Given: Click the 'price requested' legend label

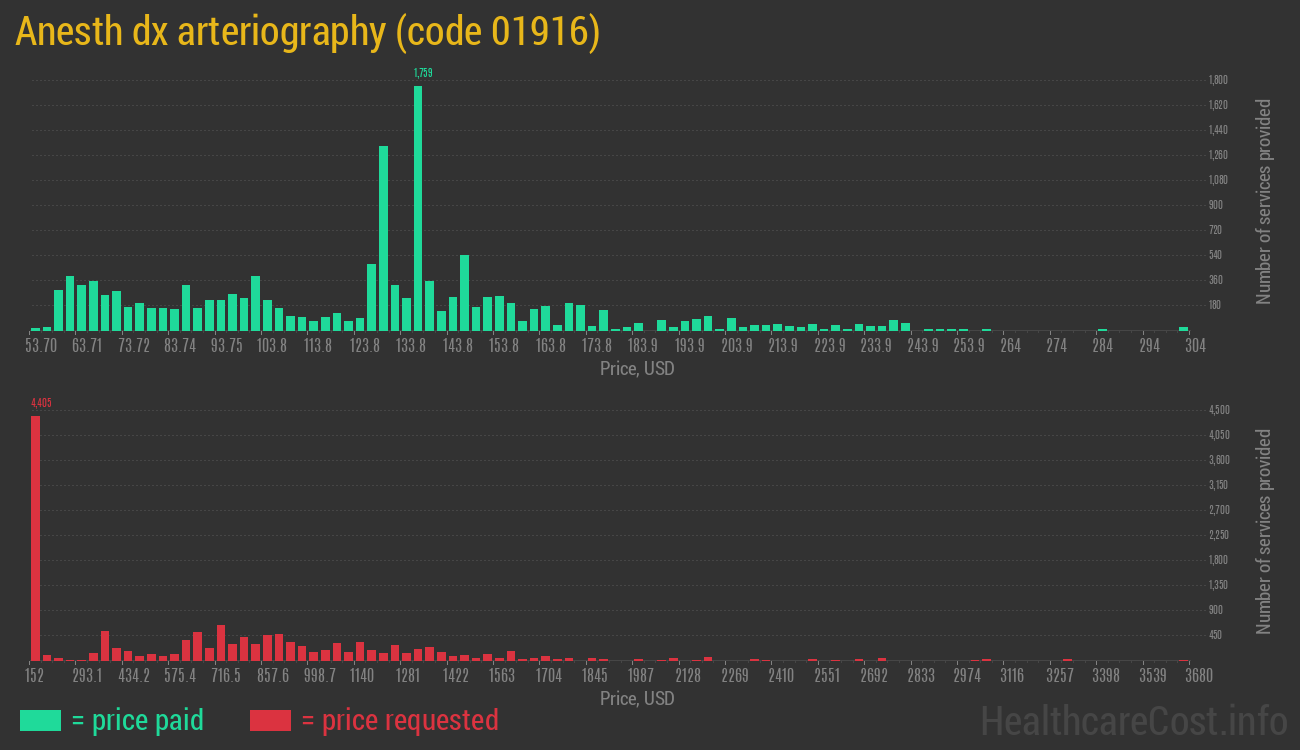Looking at the screenshot, I should click(399, 720).
